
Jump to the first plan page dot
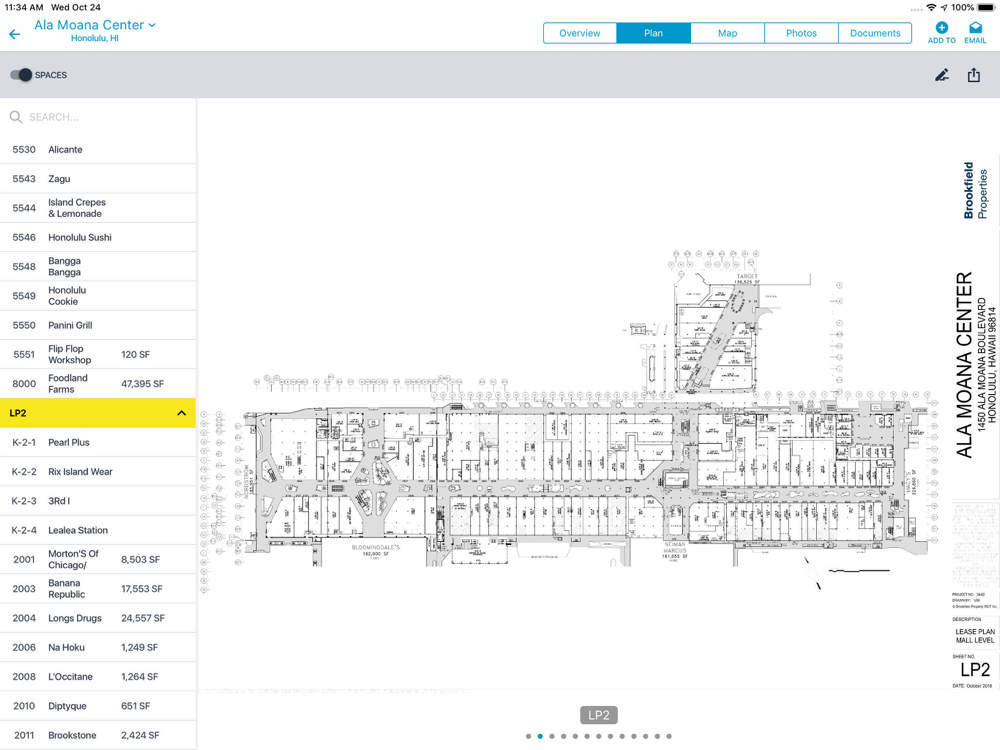point(528,737)
